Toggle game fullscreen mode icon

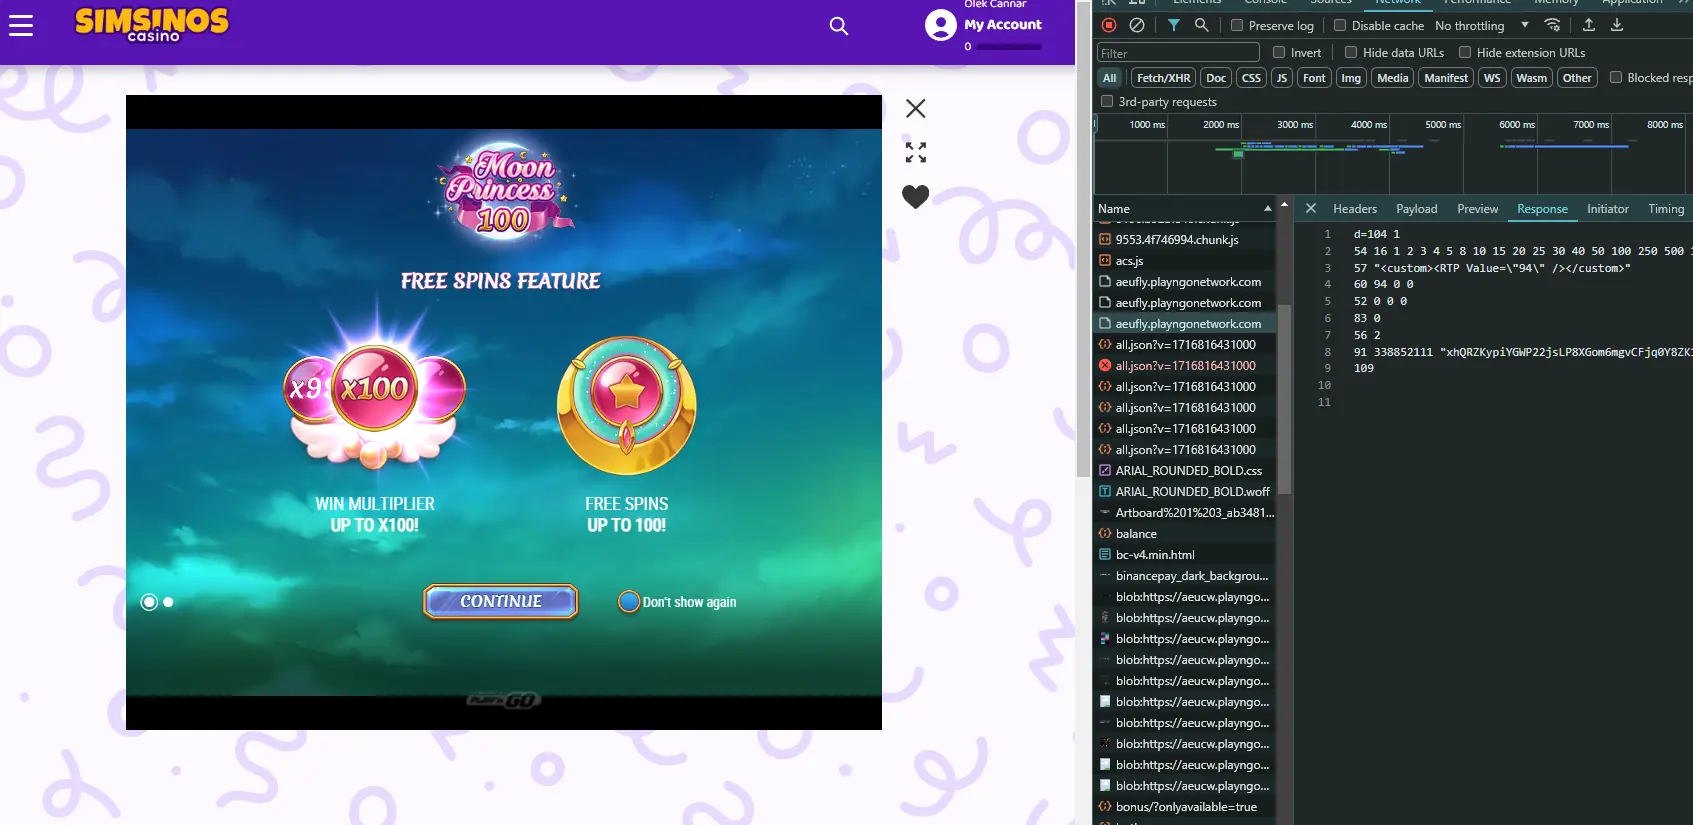click(916, 152)
